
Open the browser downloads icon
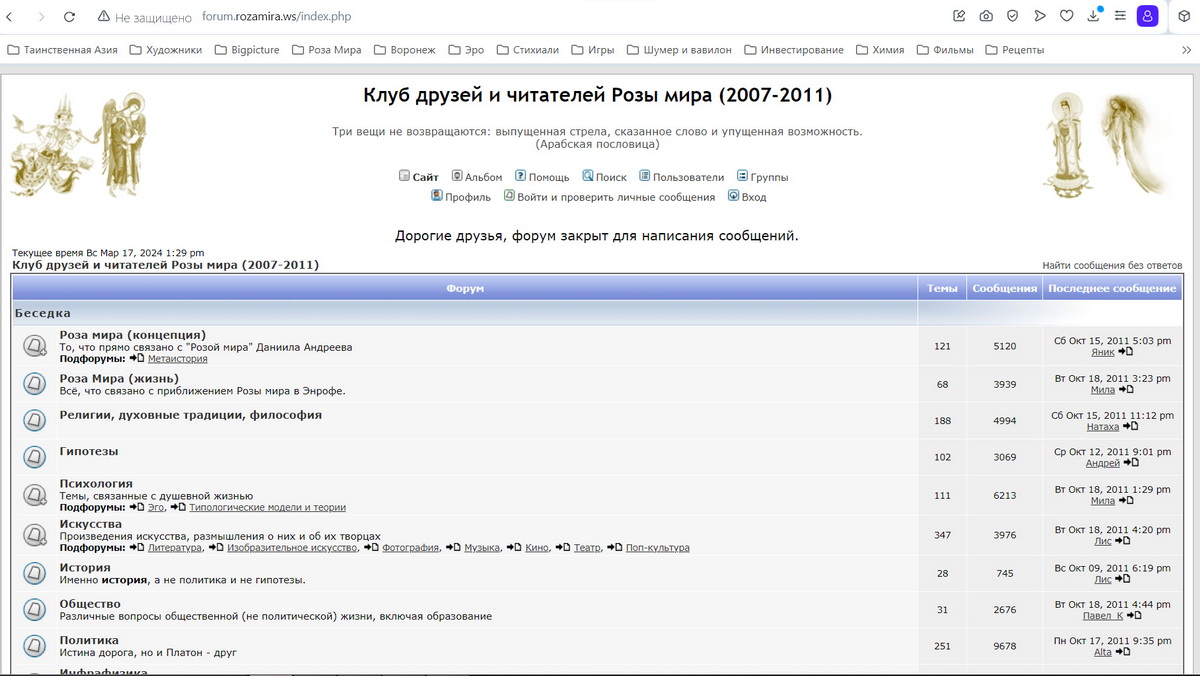pyautogui.click(x=1094, y=16)
